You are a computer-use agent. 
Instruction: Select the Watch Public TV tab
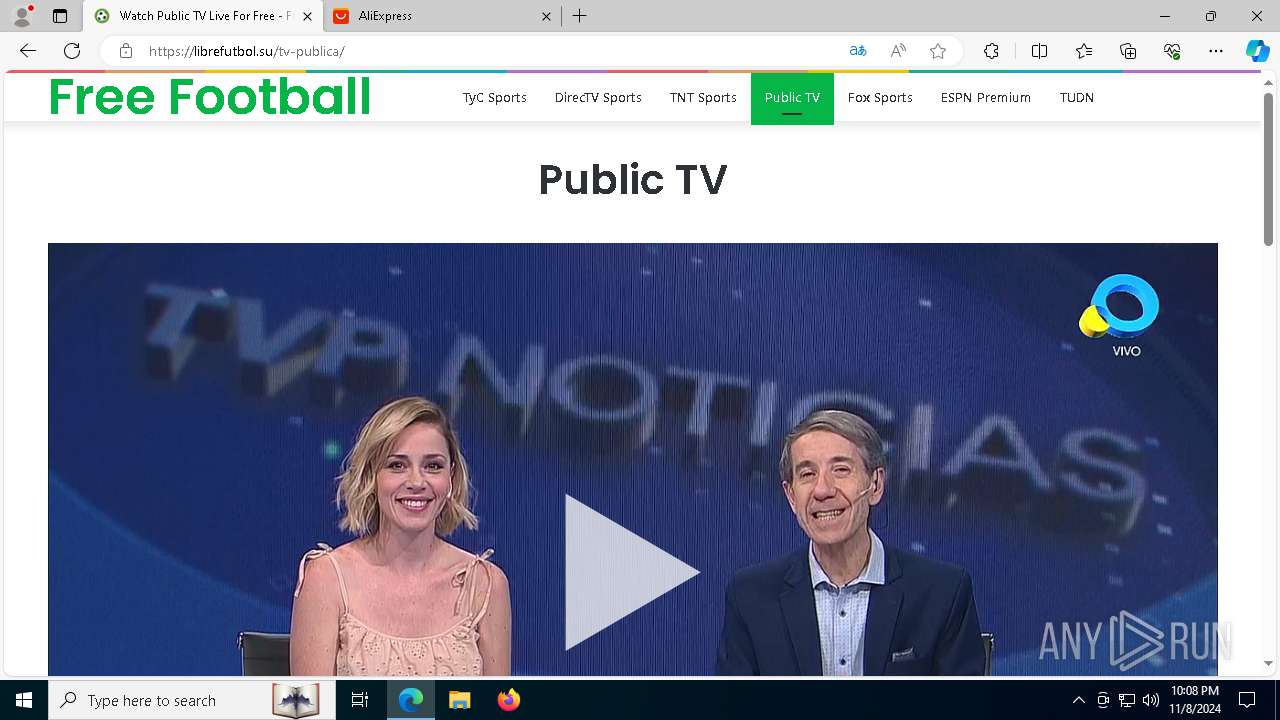click(203, 16)
